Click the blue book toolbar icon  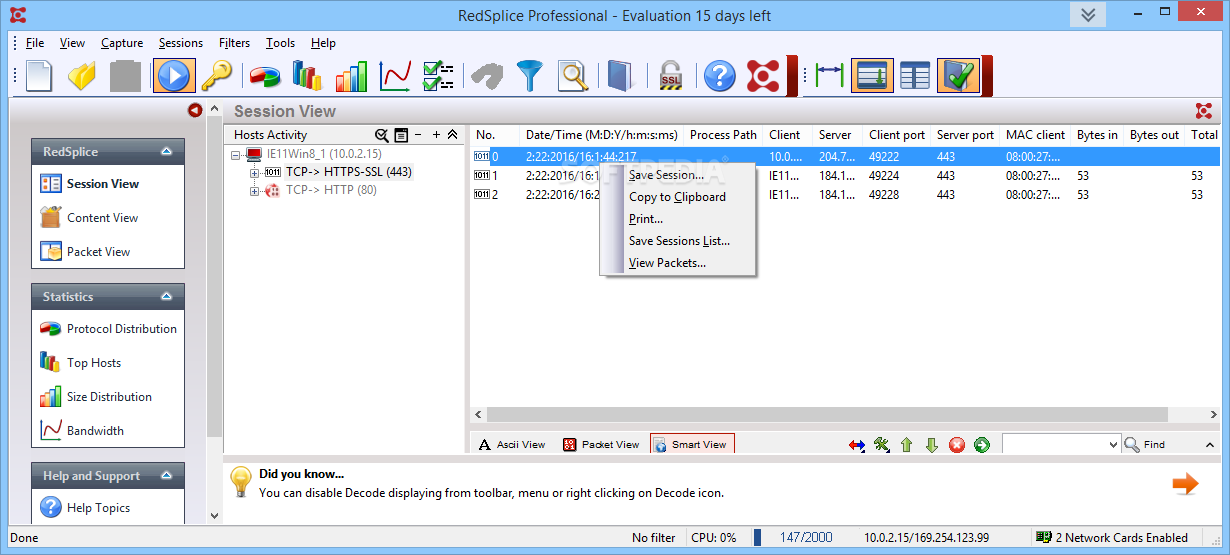click(x=620, y=76)
